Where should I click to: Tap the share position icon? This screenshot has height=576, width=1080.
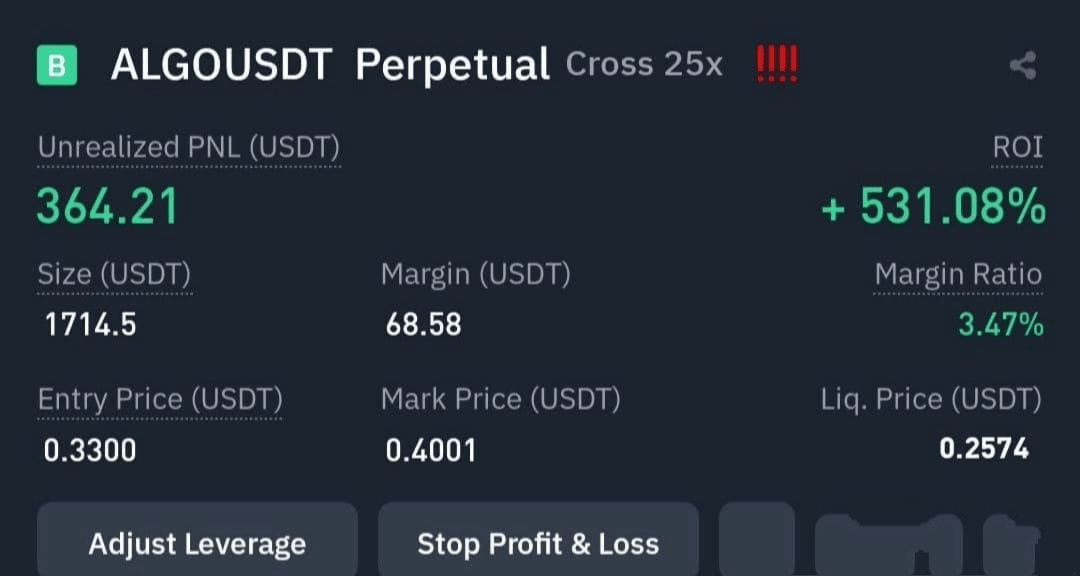[x=1022, y=66]
